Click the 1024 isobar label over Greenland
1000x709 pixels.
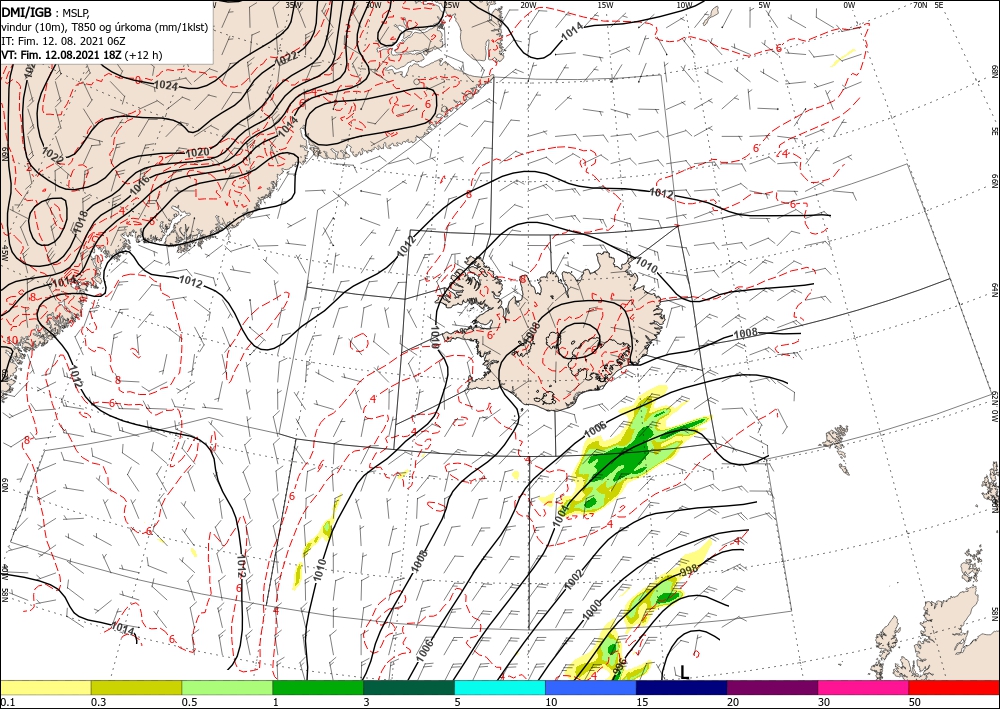[166, 84]
